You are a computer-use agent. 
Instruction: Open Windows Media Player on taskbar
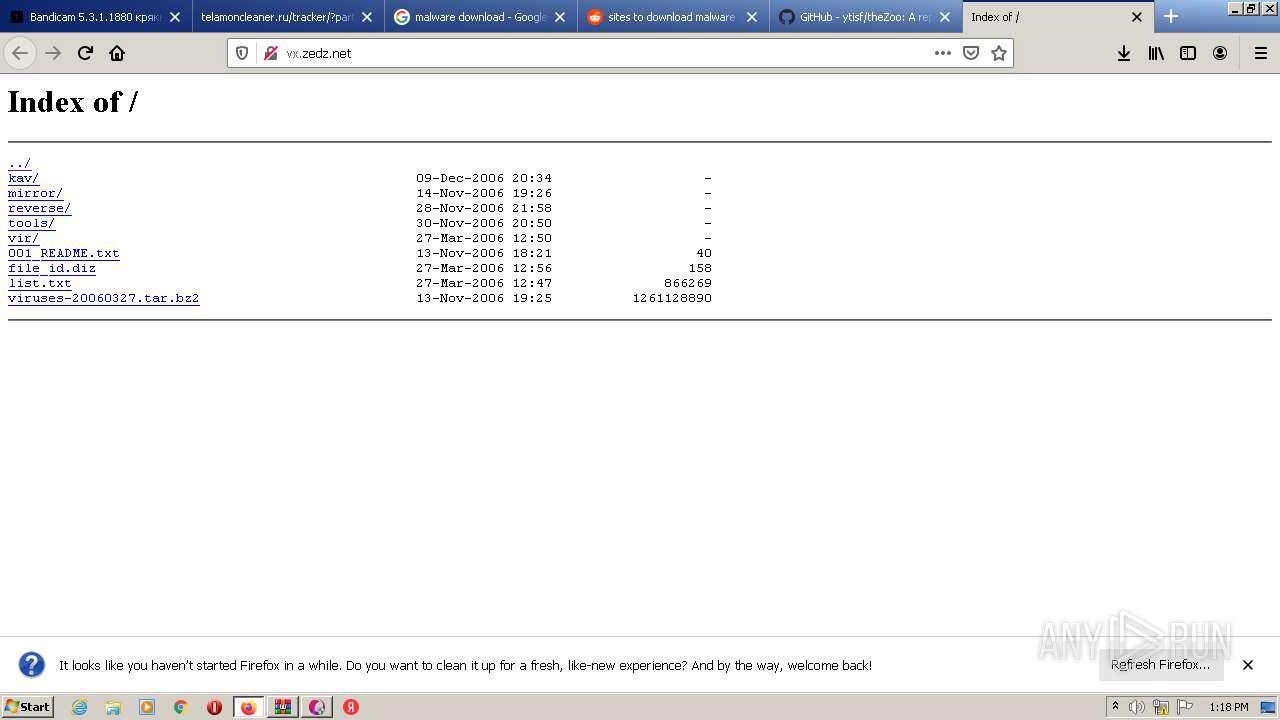147,707
